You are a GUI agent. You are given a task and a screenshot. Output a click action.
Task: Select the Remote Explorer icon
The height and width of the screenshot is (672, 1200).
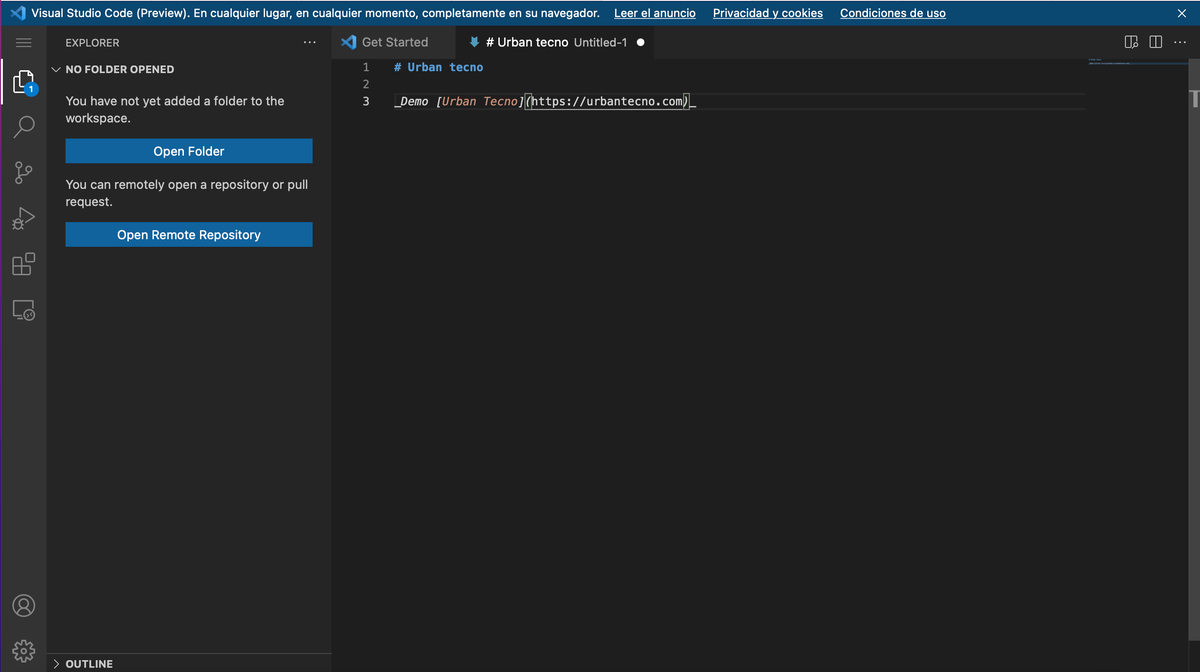click(23, 310)
